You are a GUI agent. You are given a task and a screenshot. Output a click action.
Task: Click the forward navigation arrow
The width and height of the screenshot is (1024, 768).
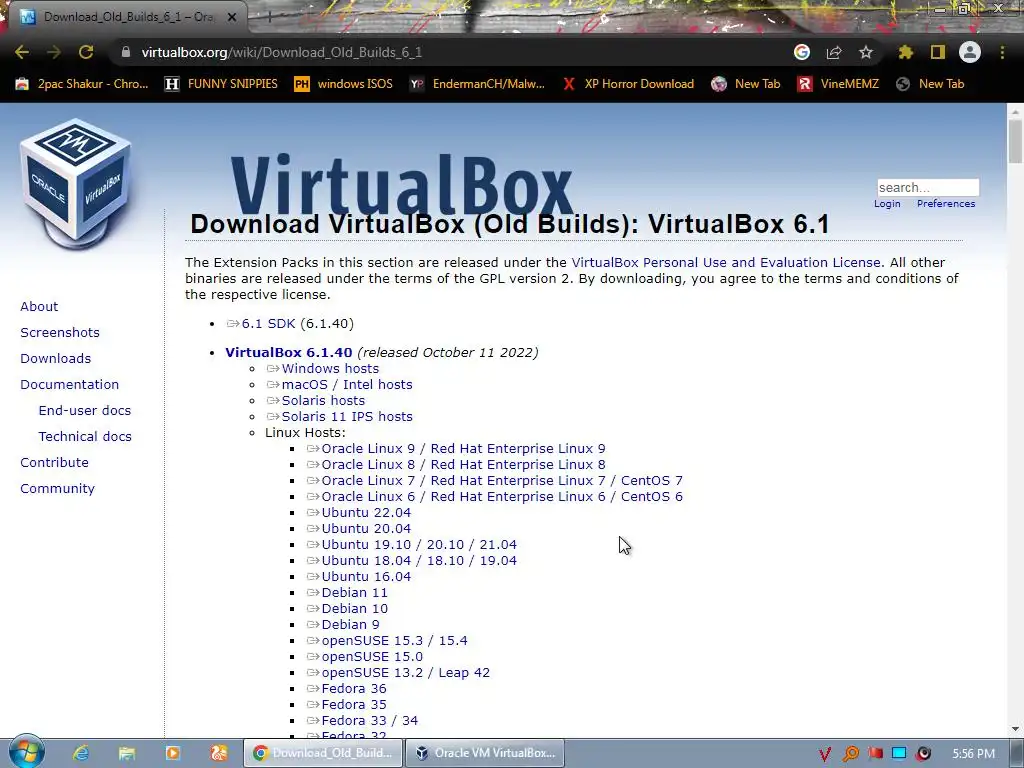click(54, 52)
